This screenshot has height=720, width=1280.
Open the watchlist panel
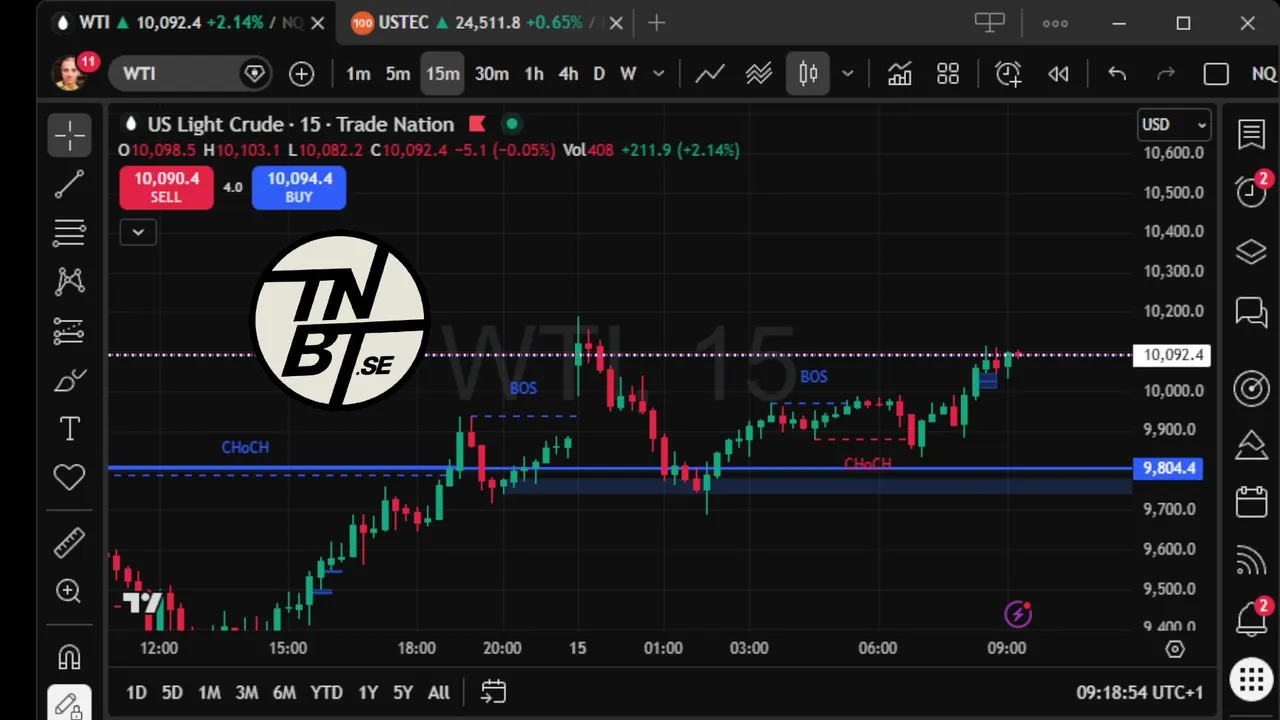[x=1251, y=134]
